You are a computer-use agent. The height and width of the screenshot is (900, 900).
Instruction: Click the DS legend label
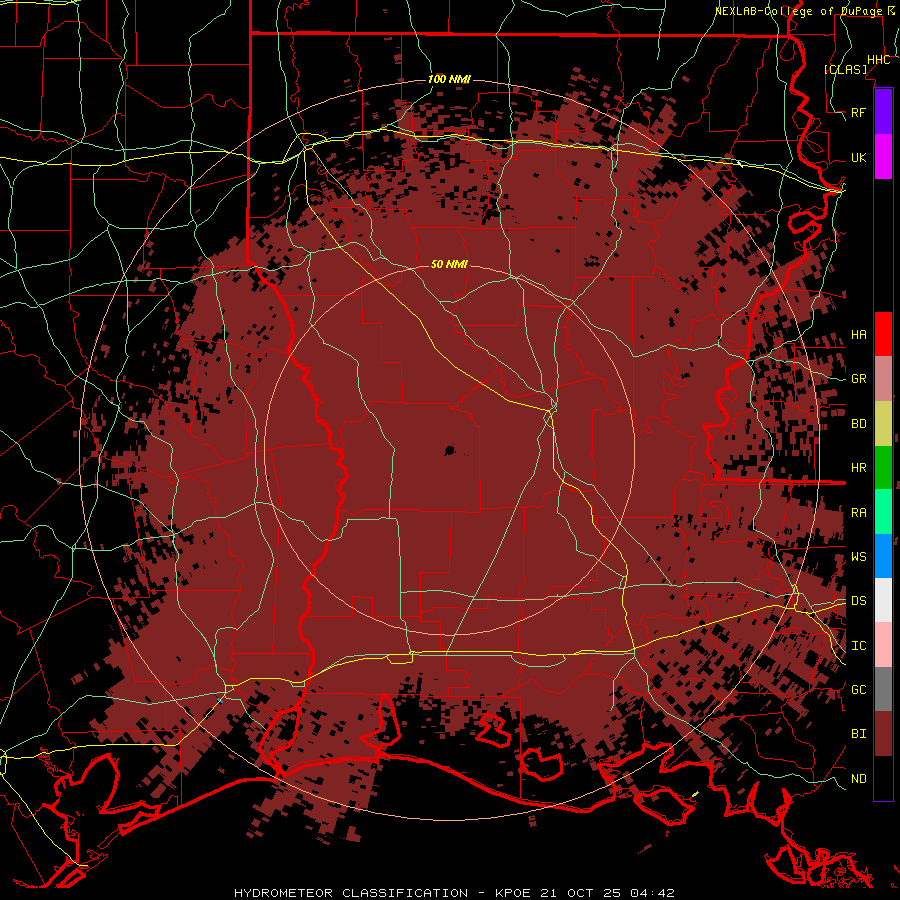[858, 601]
